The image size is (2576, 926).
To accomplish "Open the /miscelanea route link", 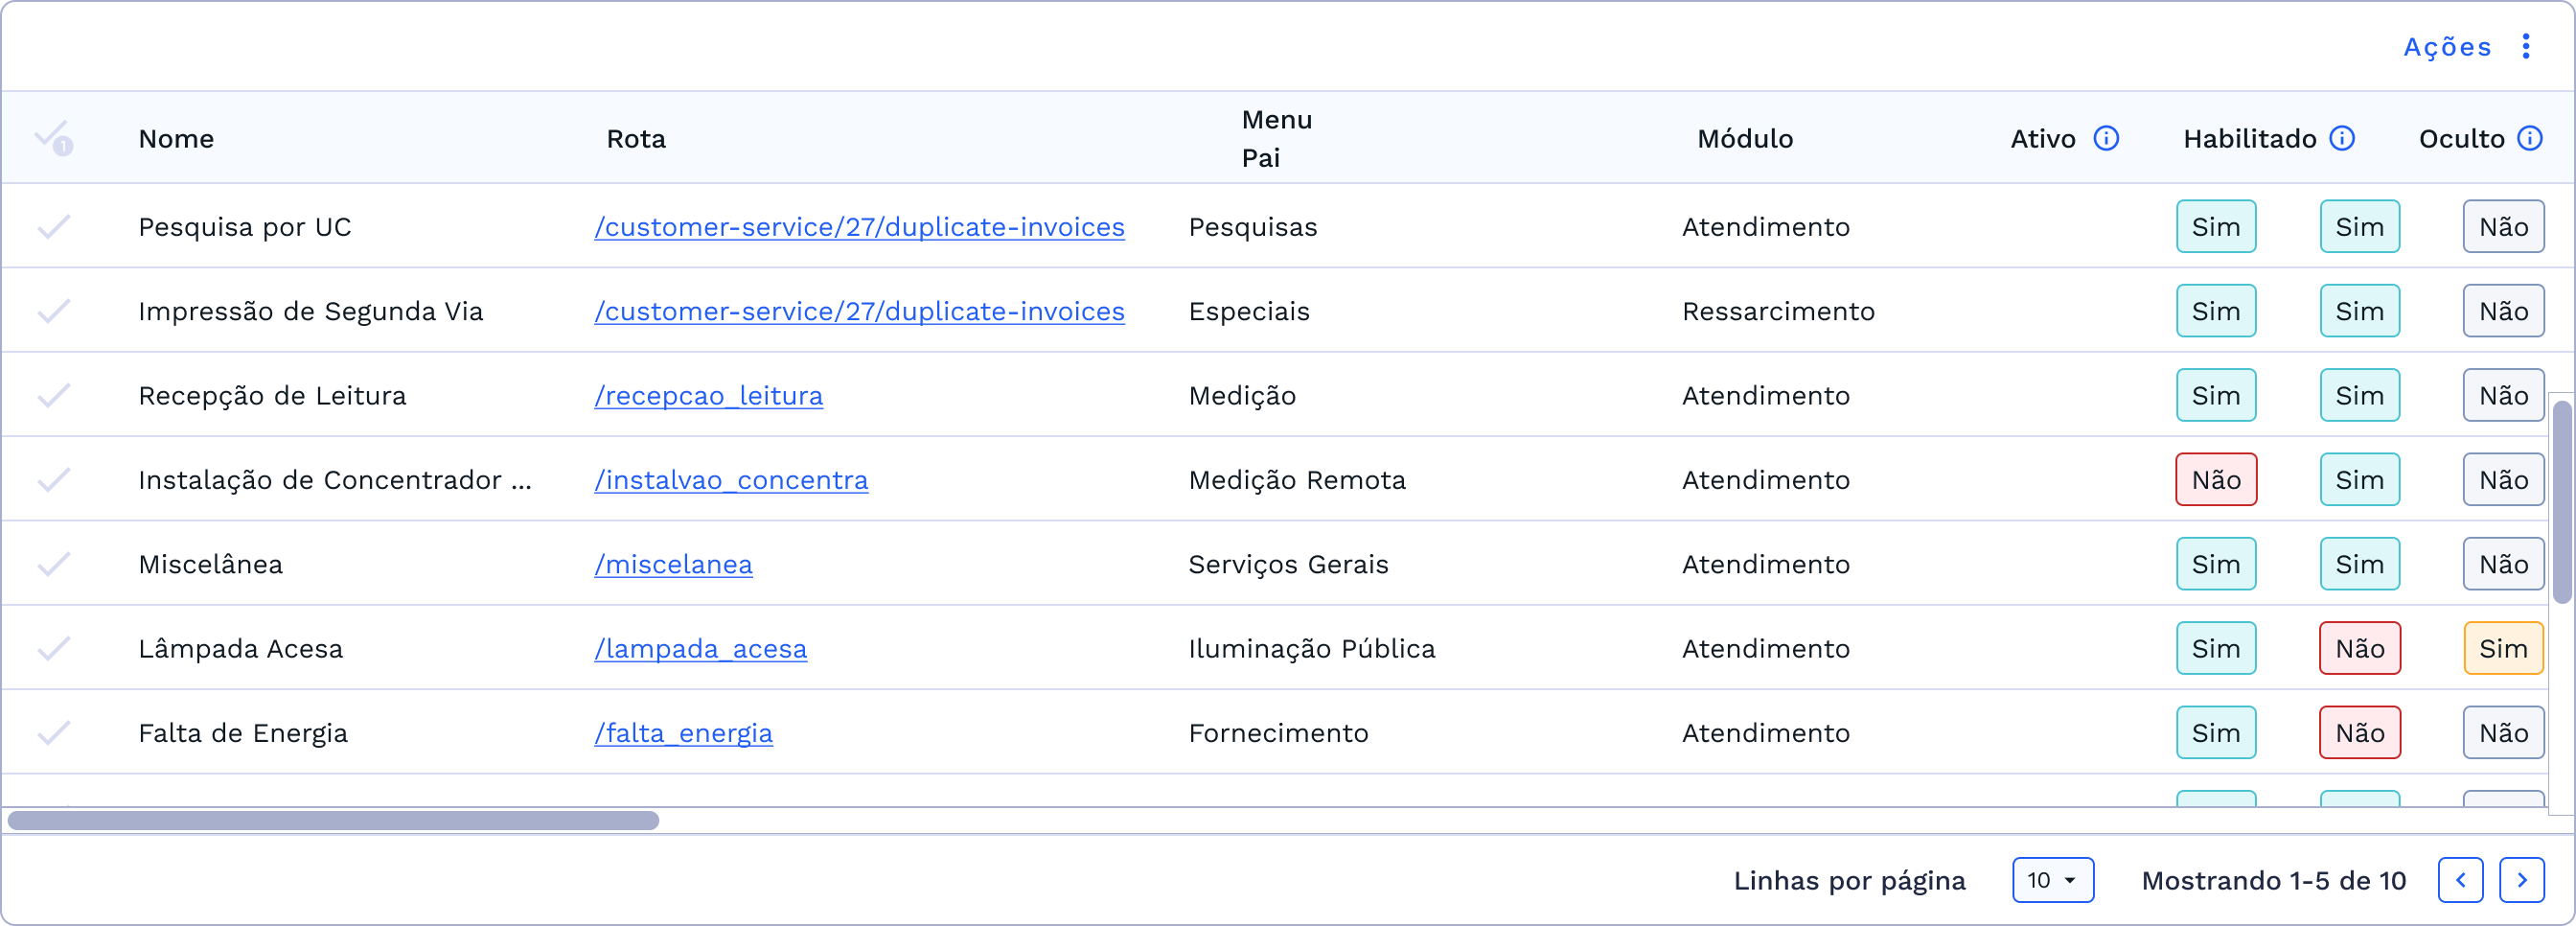I will point(674,563).
